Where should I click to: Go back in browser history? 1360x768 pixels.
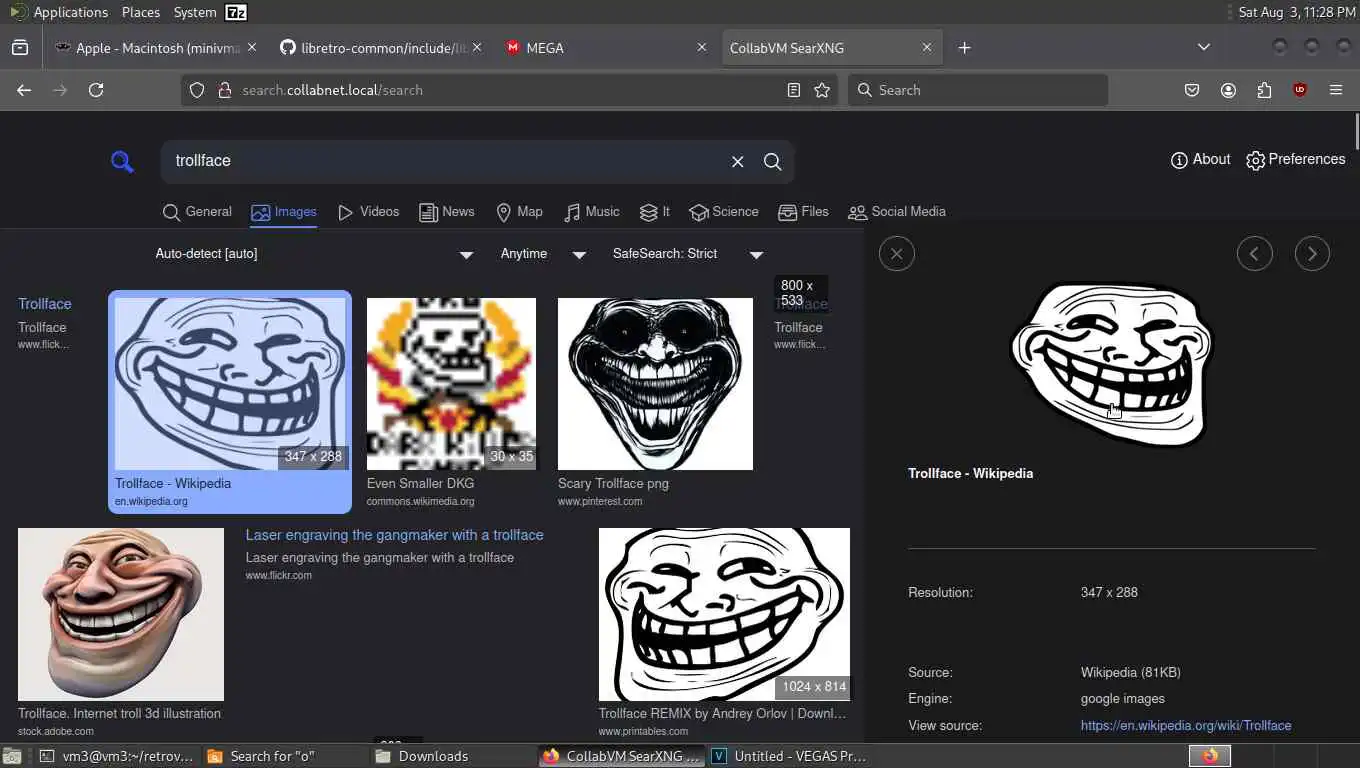point(24,90)
